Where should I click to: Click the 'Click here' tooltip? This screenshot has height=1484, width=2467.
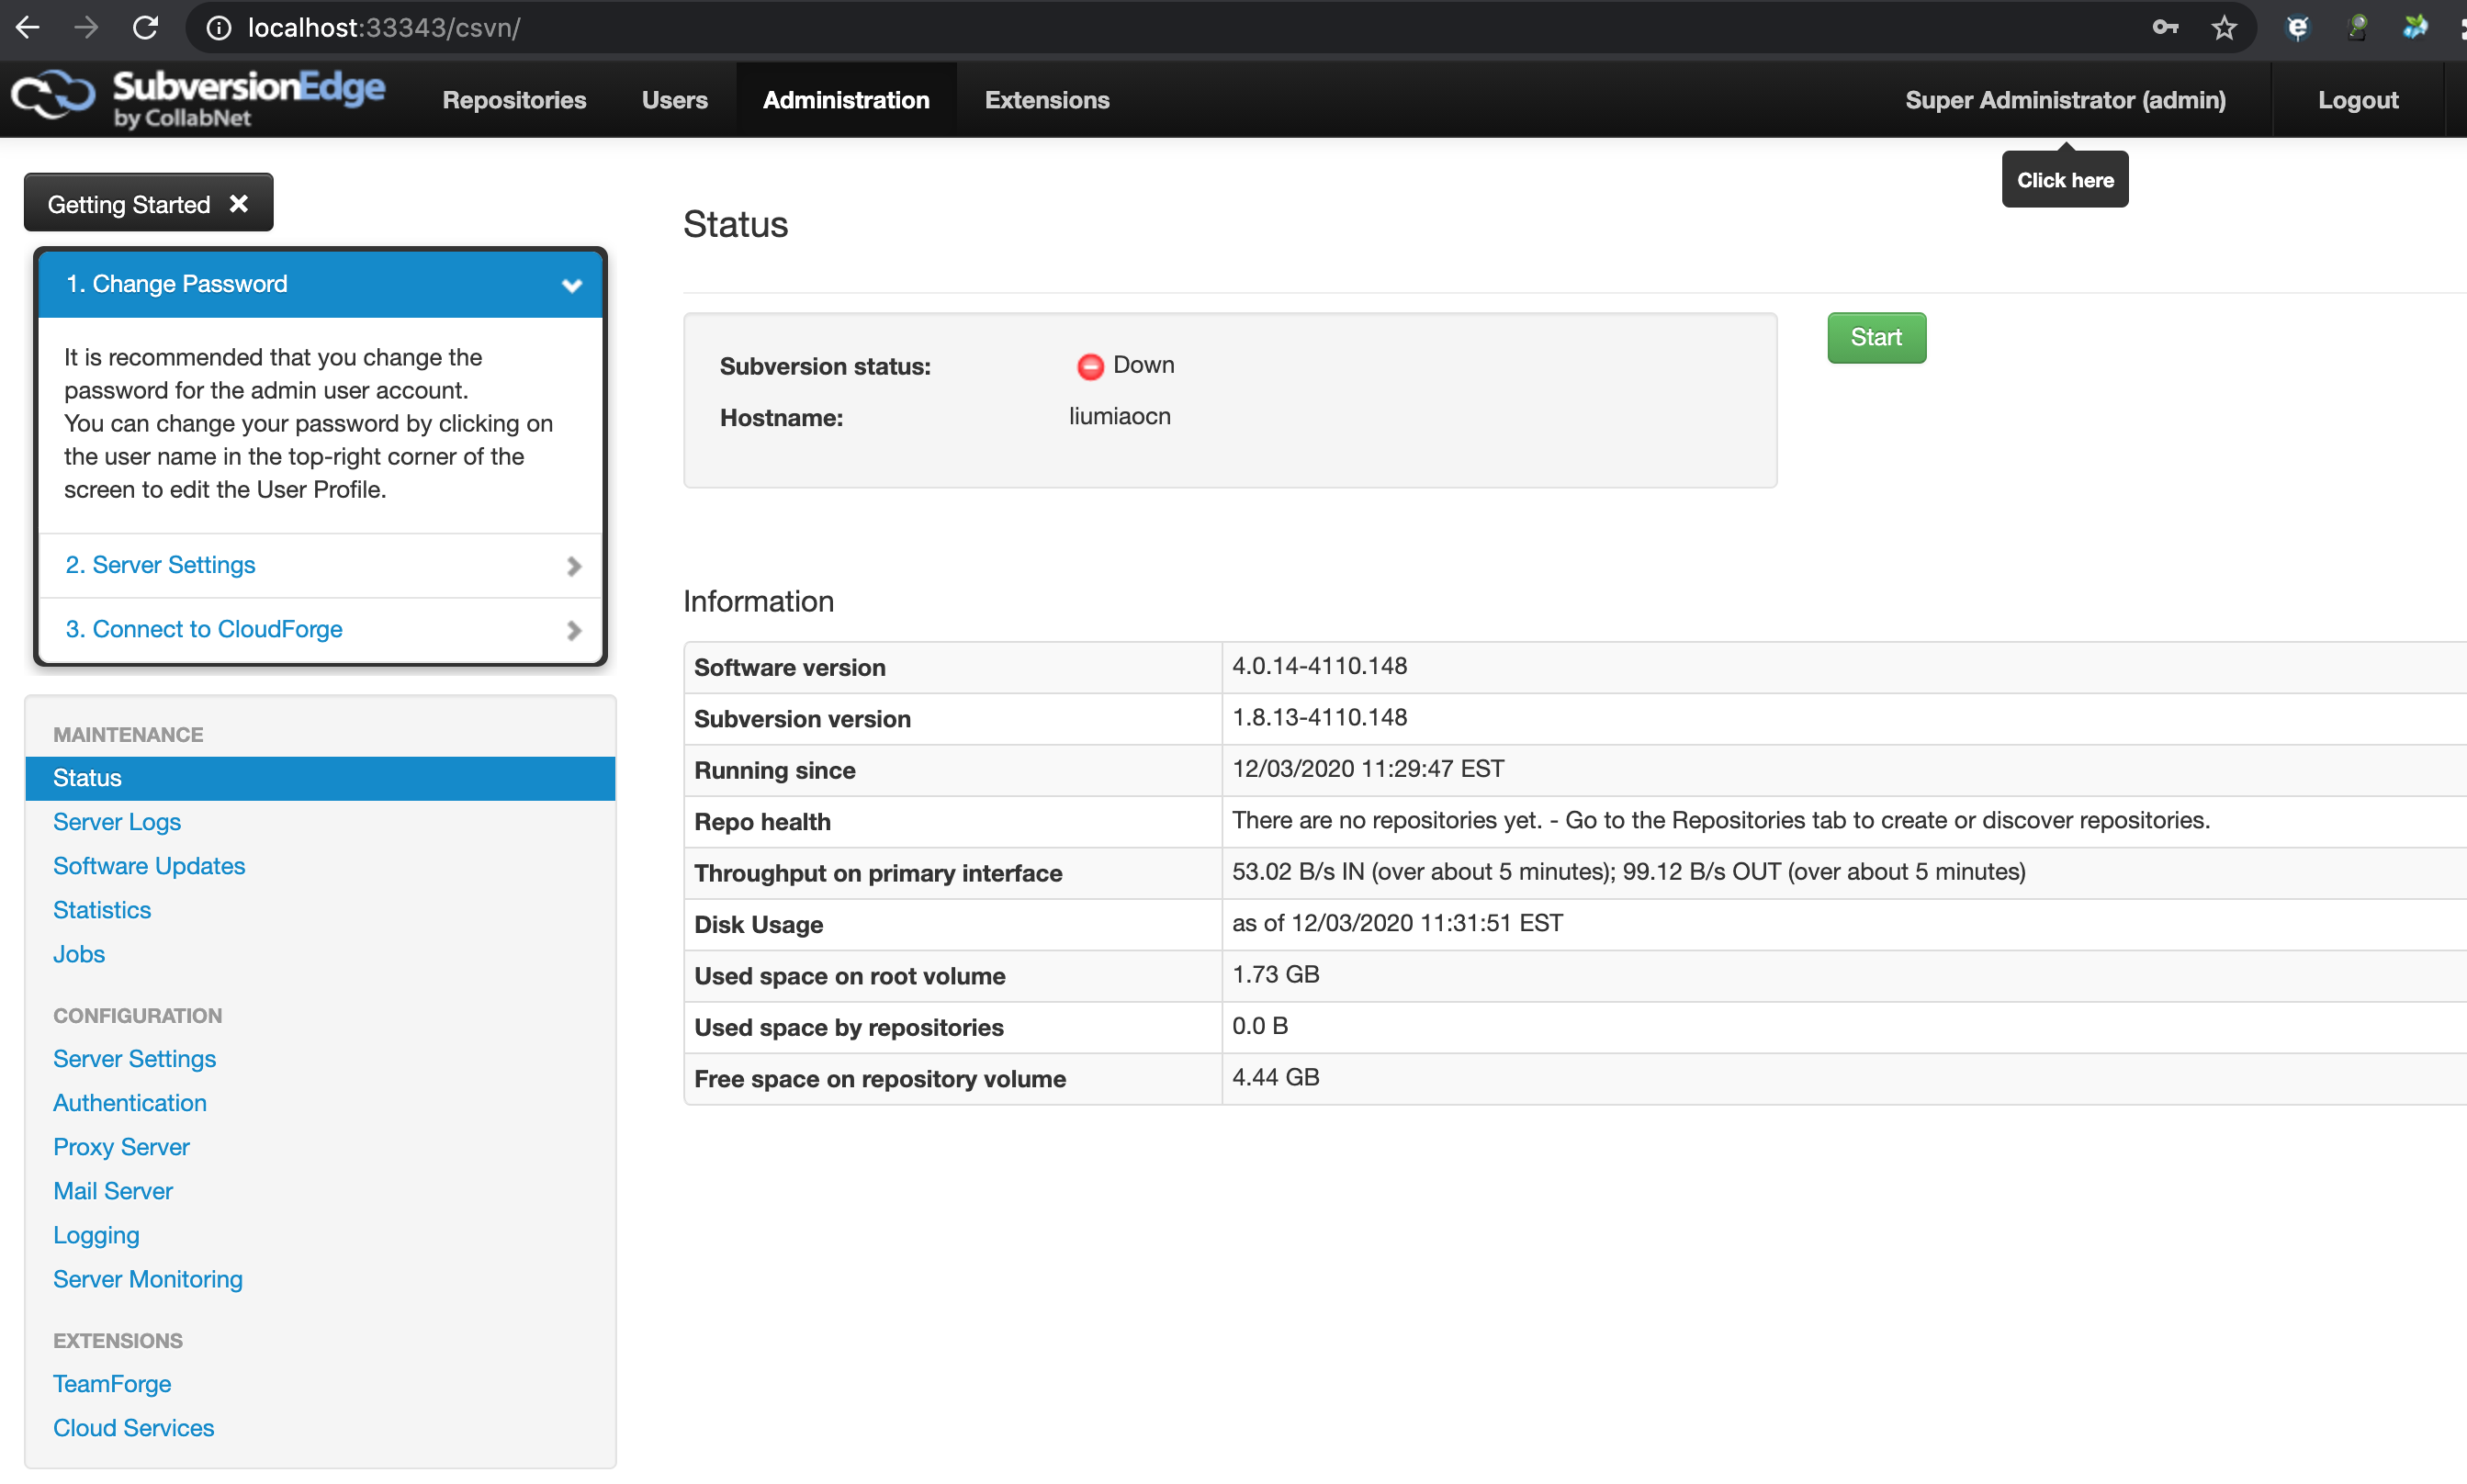tap(2065, 180)
